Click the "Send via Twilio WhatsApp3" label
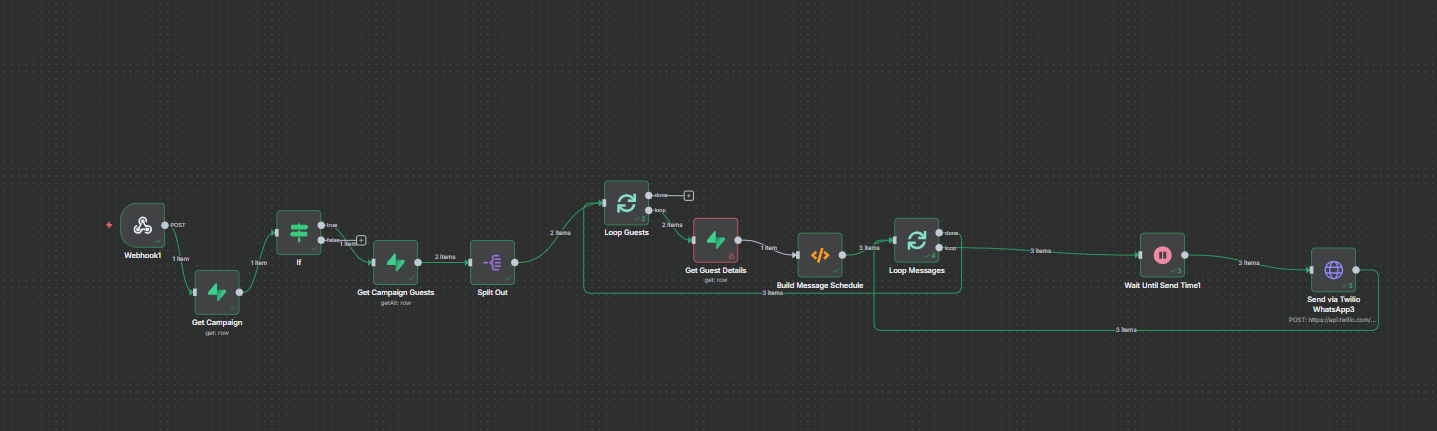Screen dimensions: 1437x431 pyautogui.click(x=1333, y=305)
